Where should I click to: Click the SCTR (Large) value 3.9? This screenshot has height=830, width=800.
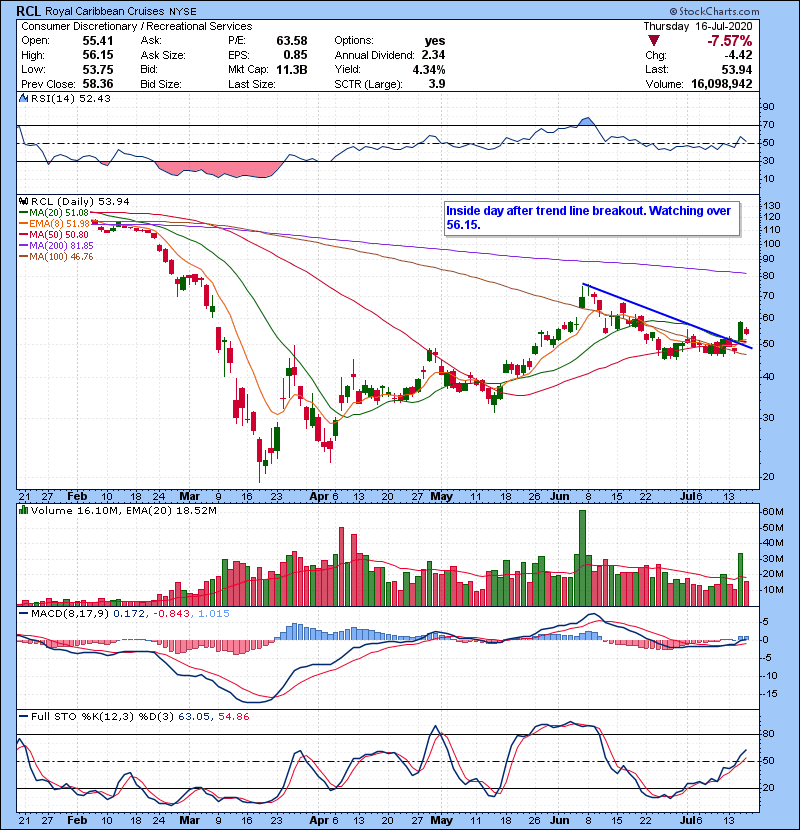click(437, 84)
